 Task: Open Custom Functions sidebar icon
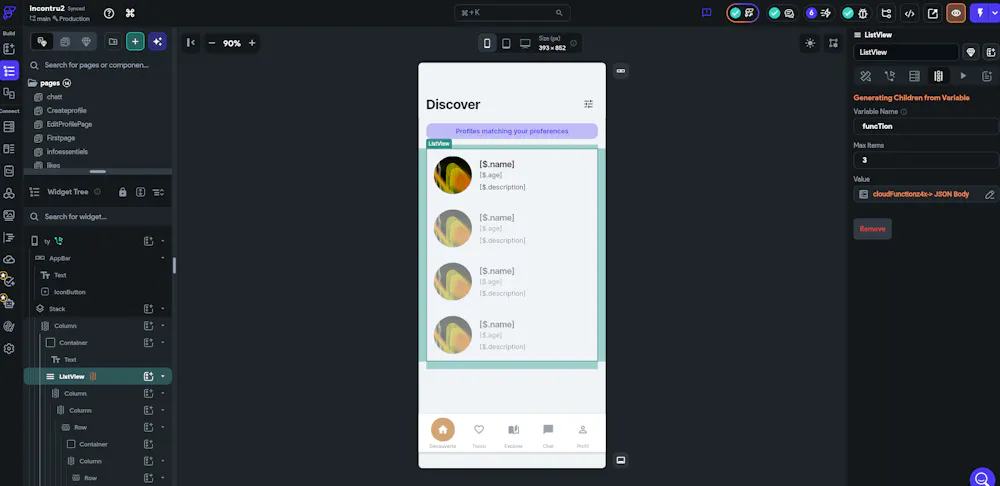(9, 238)
